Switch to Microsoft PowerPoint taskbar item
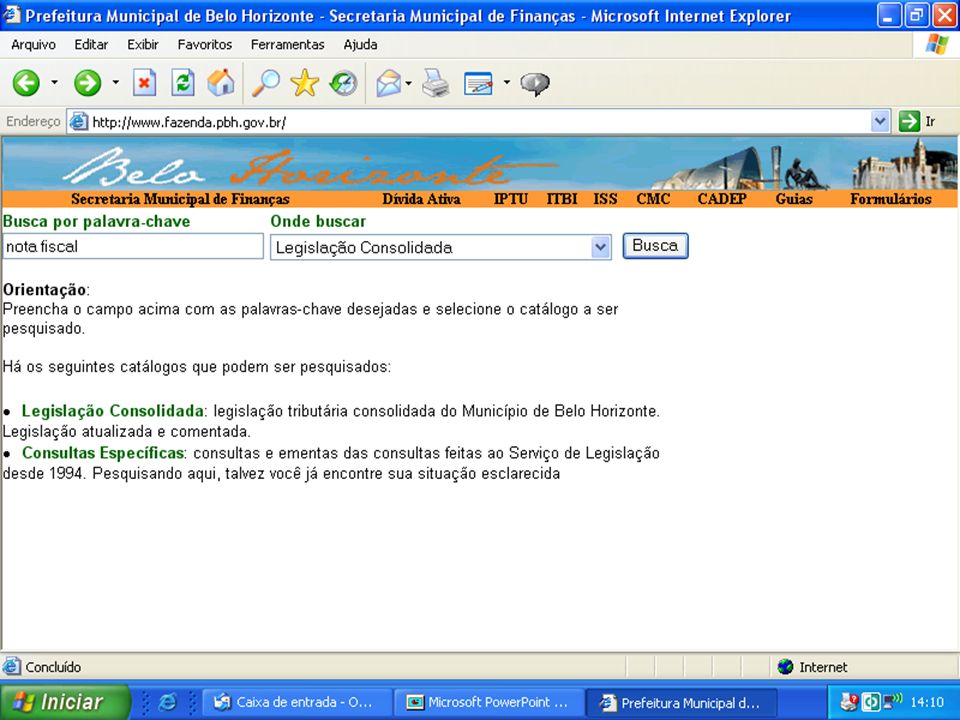 (488, 702)
